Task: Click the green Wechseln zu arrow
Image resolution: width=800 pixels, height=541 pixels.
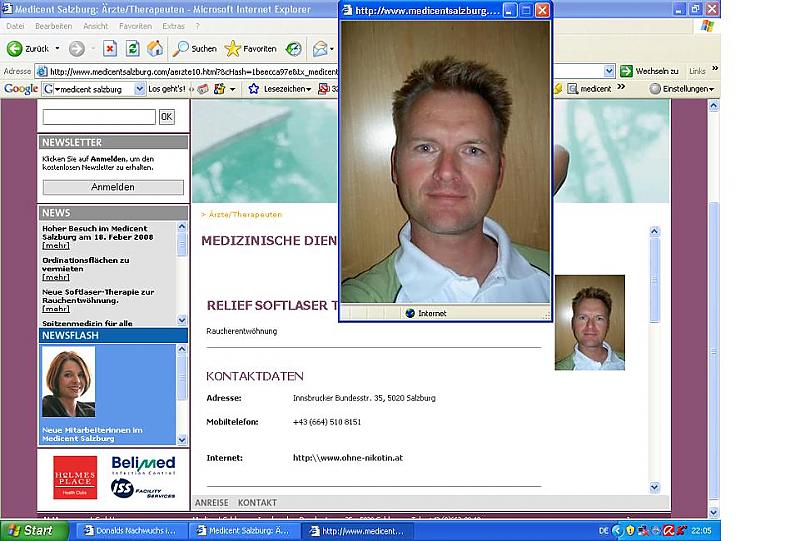Action: pos(626,71)
